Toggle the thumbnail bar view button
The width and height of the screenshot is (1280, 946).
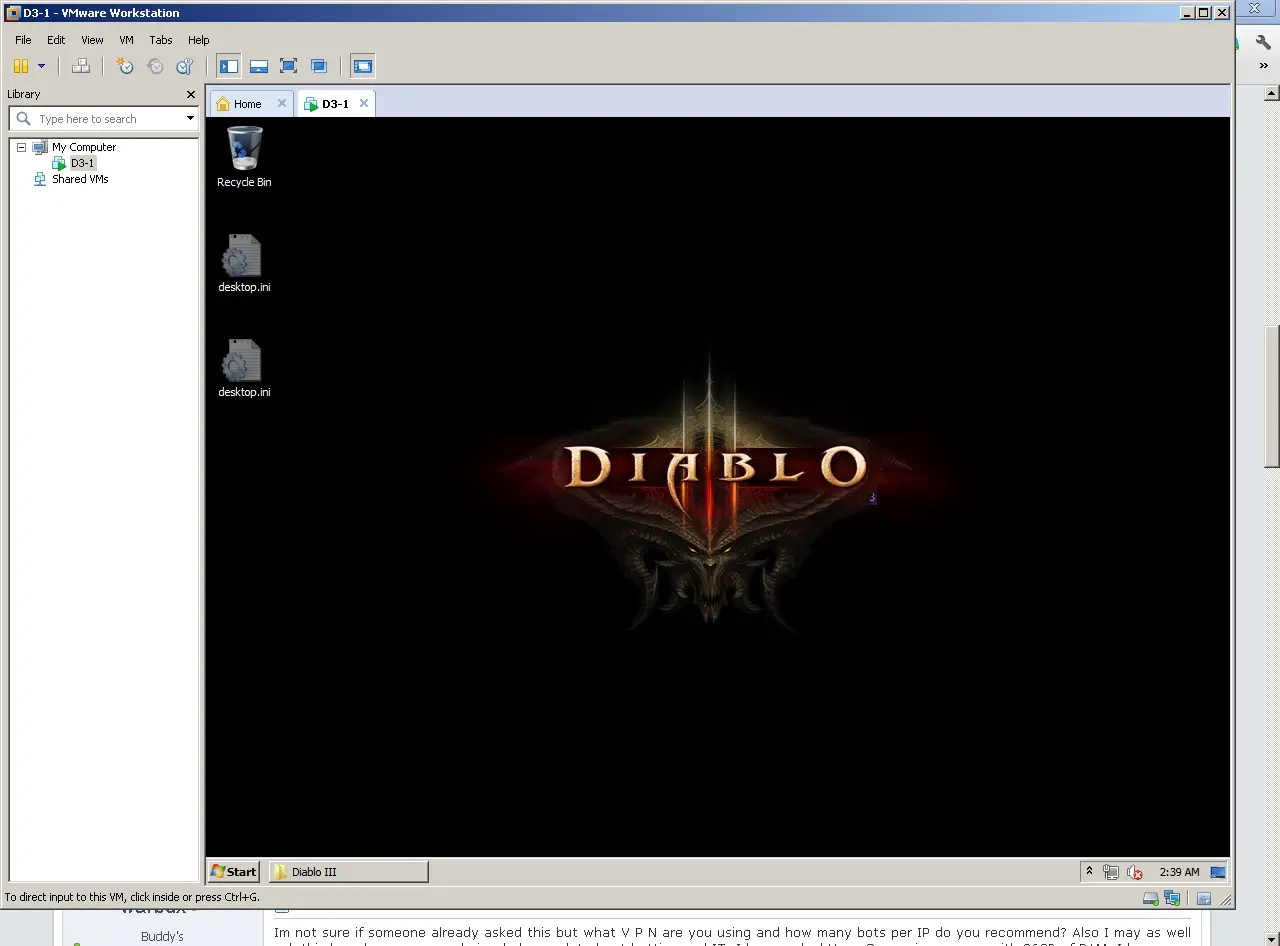tap(259, 66)
